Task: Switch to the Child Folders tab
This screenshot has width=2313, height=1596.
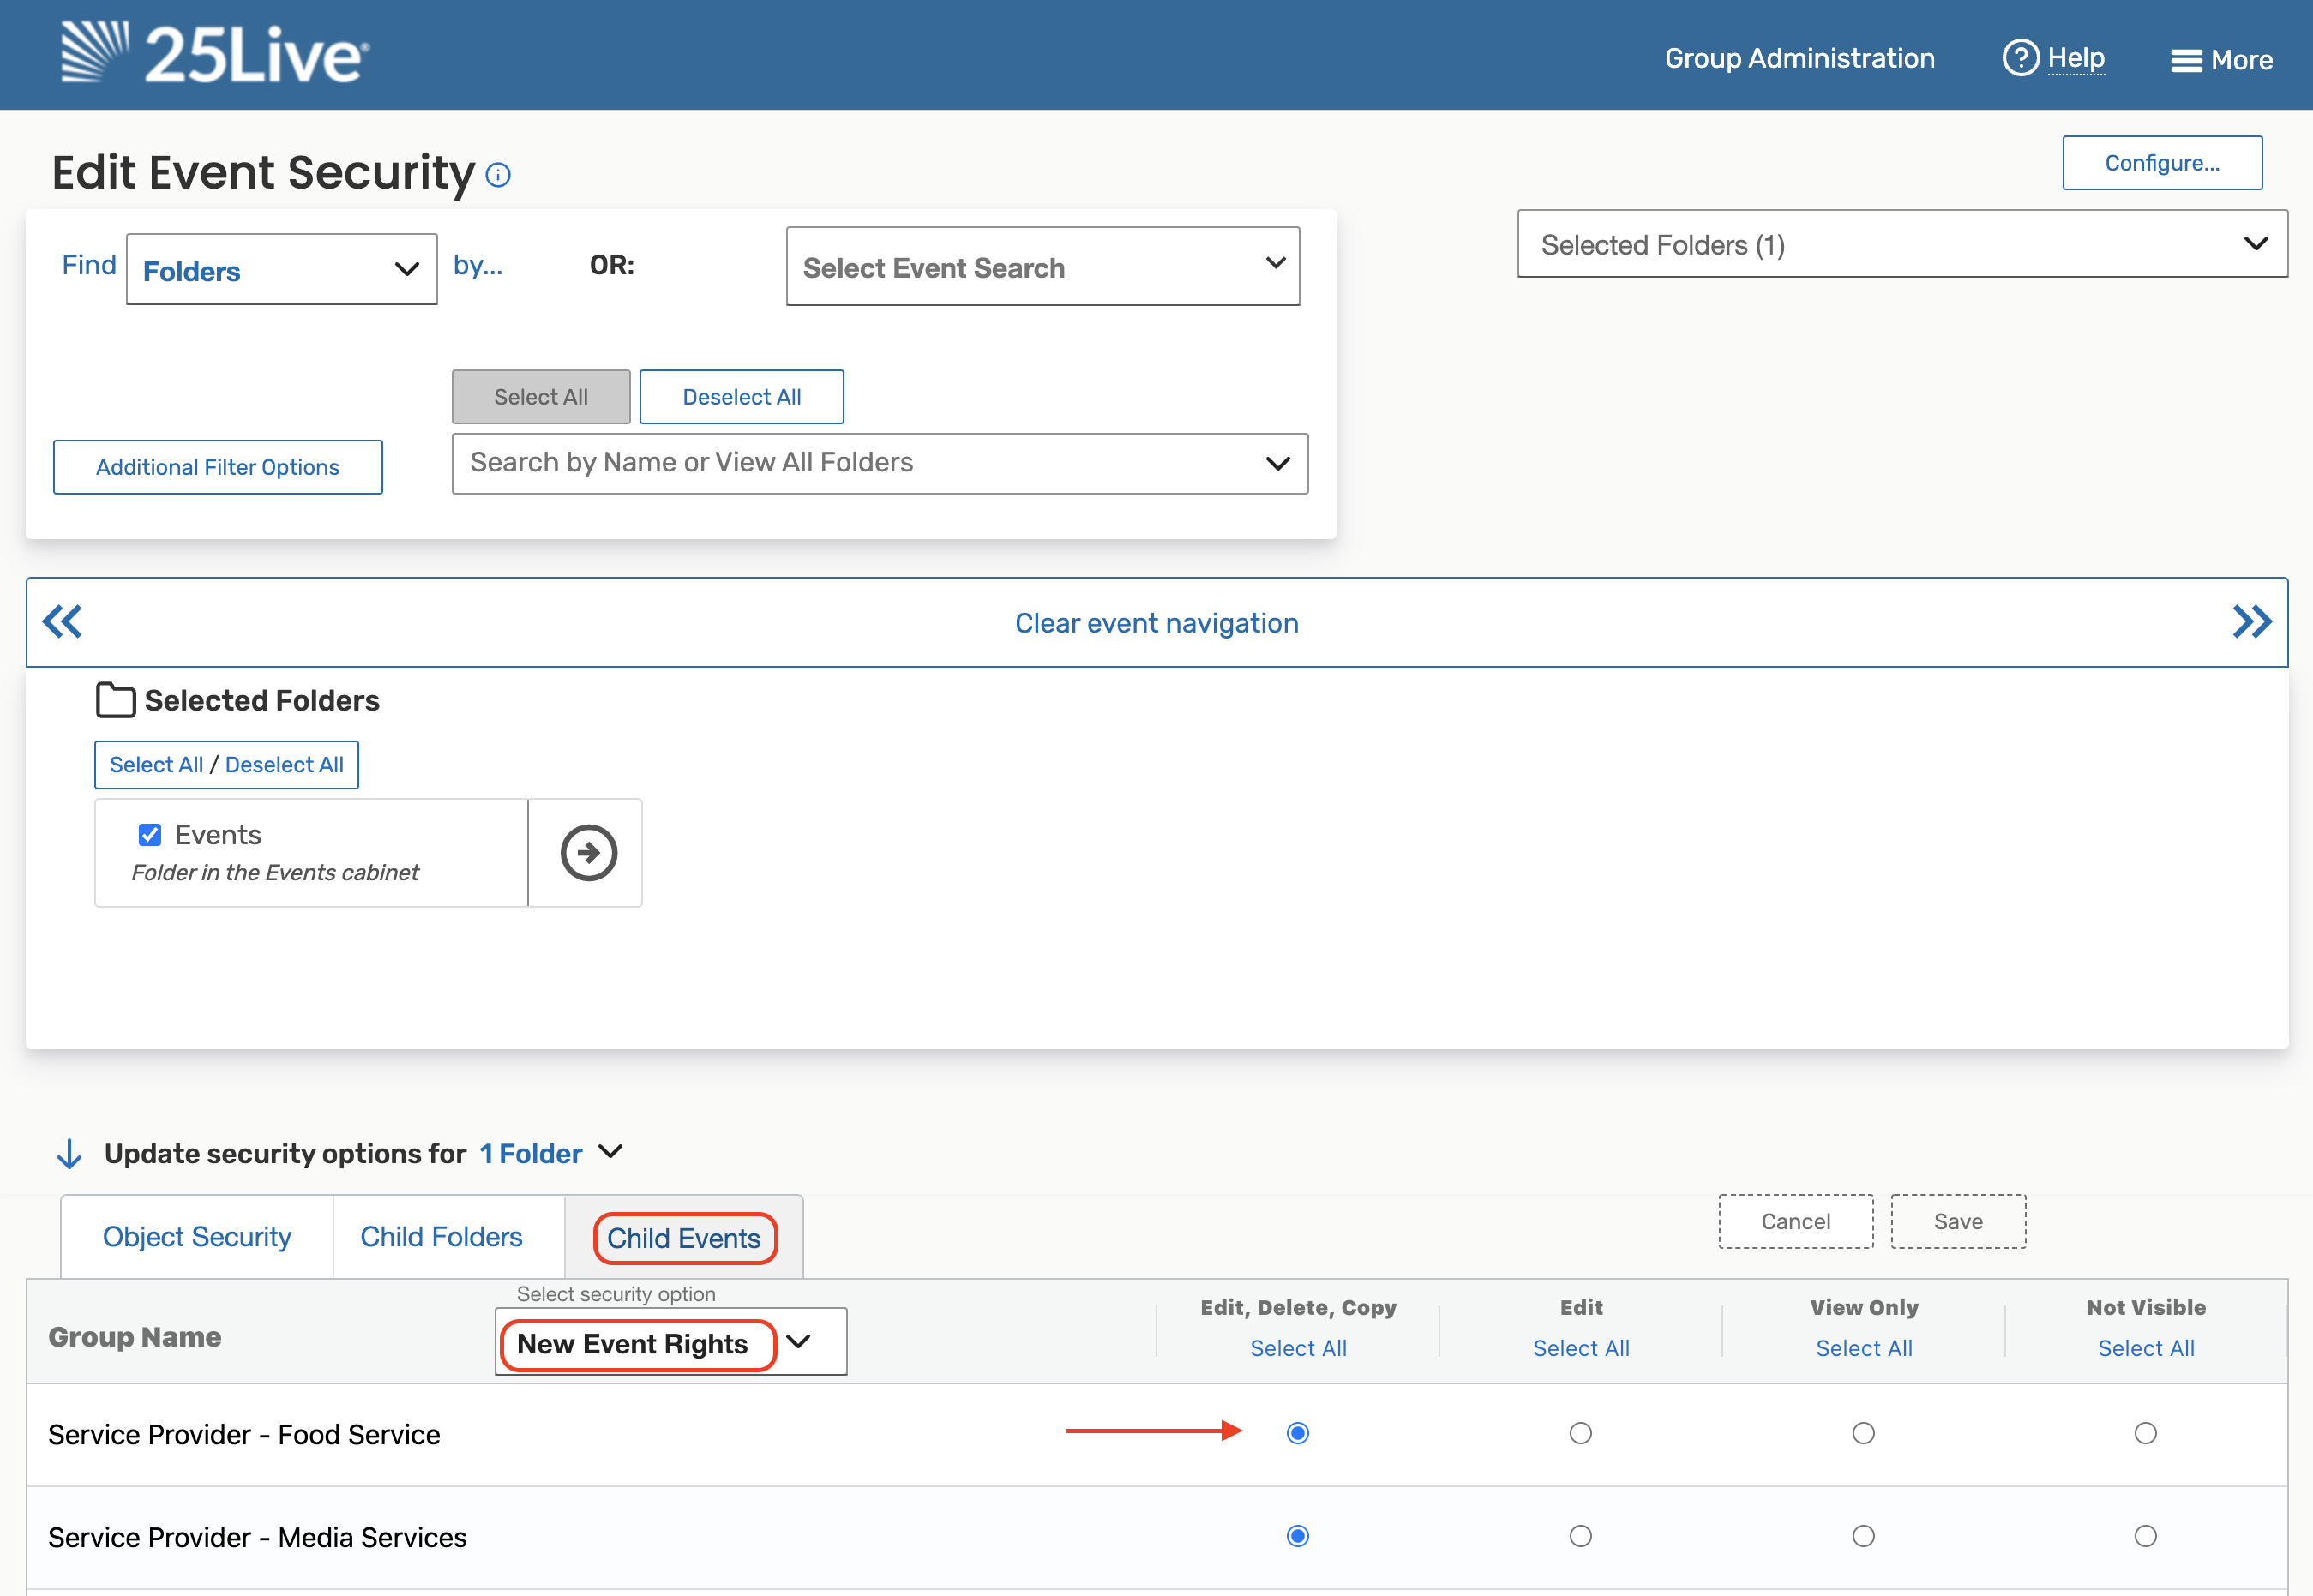Action: tap(441, 1237)
